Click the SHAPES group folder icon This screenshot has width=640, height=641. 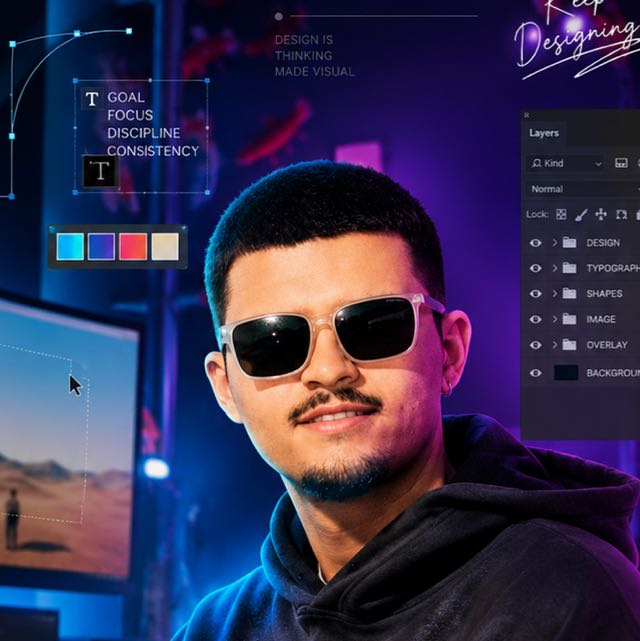(x=569, y=294)
